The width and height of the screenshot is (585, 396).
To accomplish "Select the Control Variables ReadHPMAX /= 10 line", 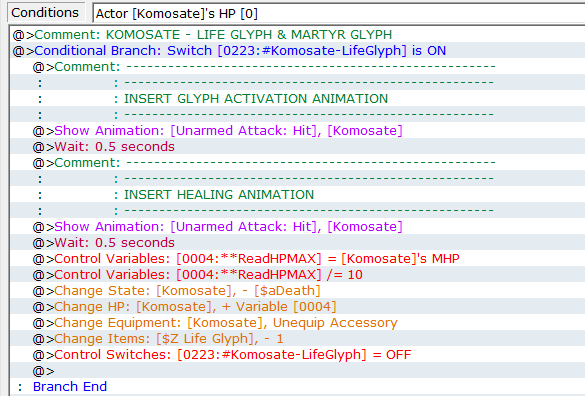I will 298,275.
